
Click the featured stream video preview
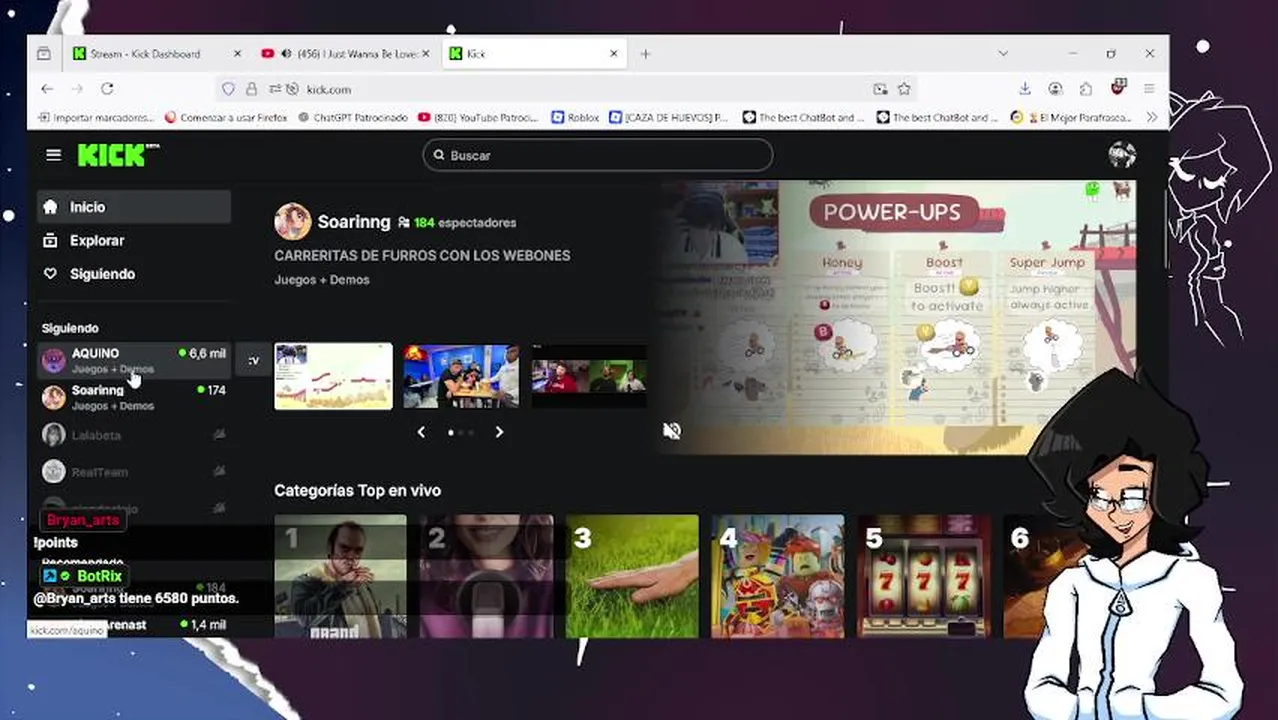coord(897,317)
